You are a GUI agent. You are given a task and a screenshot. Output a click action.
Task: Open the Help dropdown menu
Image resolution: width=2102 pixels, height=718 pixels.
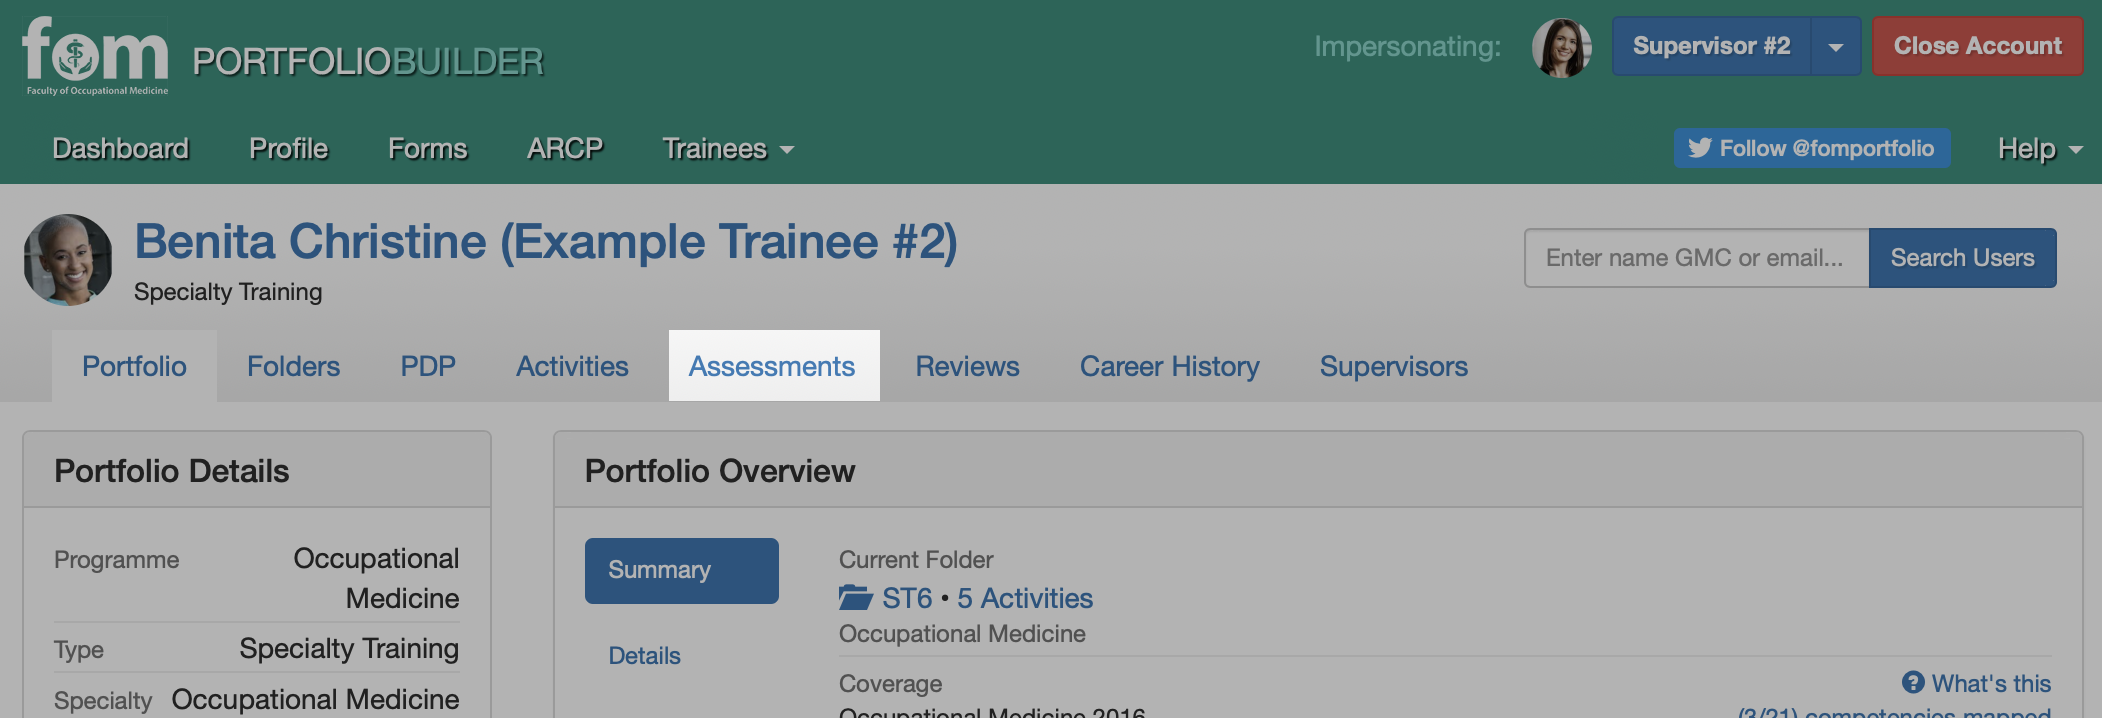coord(2040,149)
